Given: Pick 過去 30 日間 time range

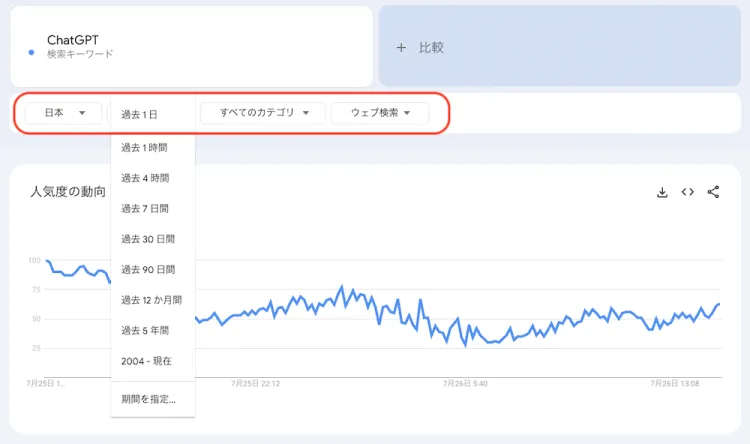Looking at the screenshot, I should tap(153, 239).
